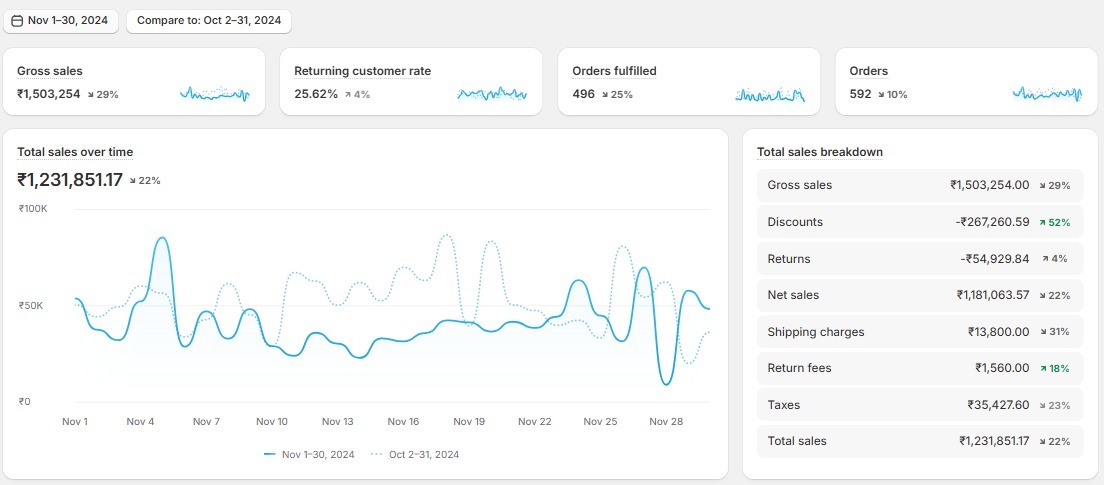Click the down arrow beside Total sales 22%
This screenshot has height=485, width=1104.
point(133,181)
